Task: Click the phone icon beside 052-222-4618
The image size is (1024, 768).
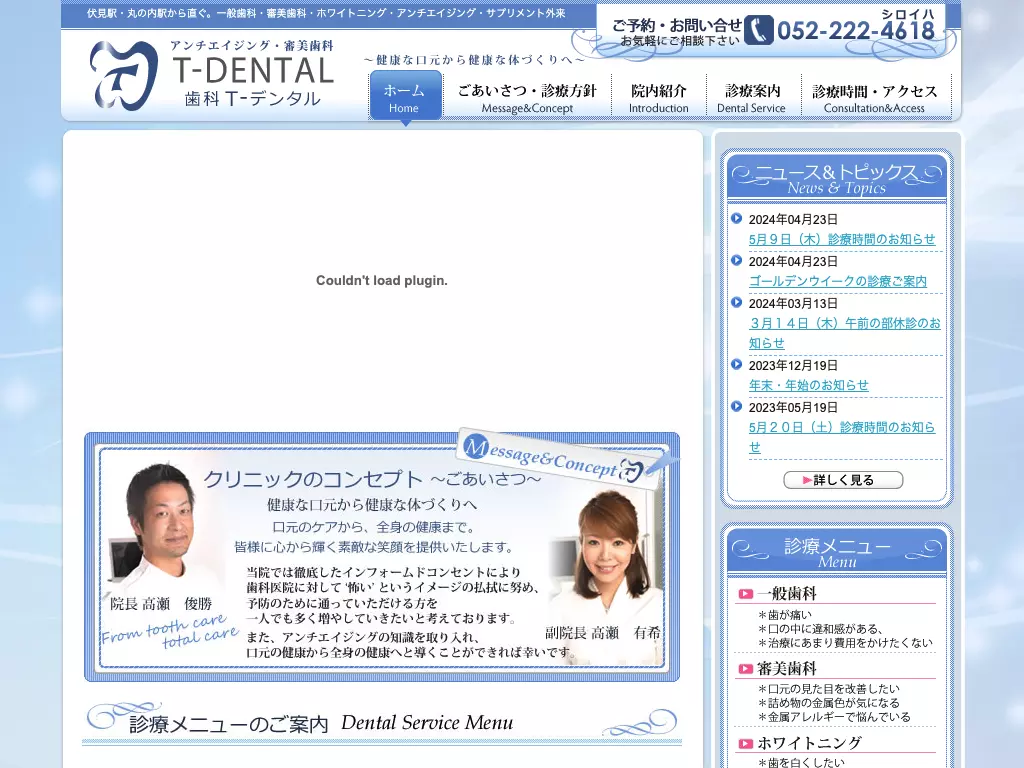Action: [758, 30]
